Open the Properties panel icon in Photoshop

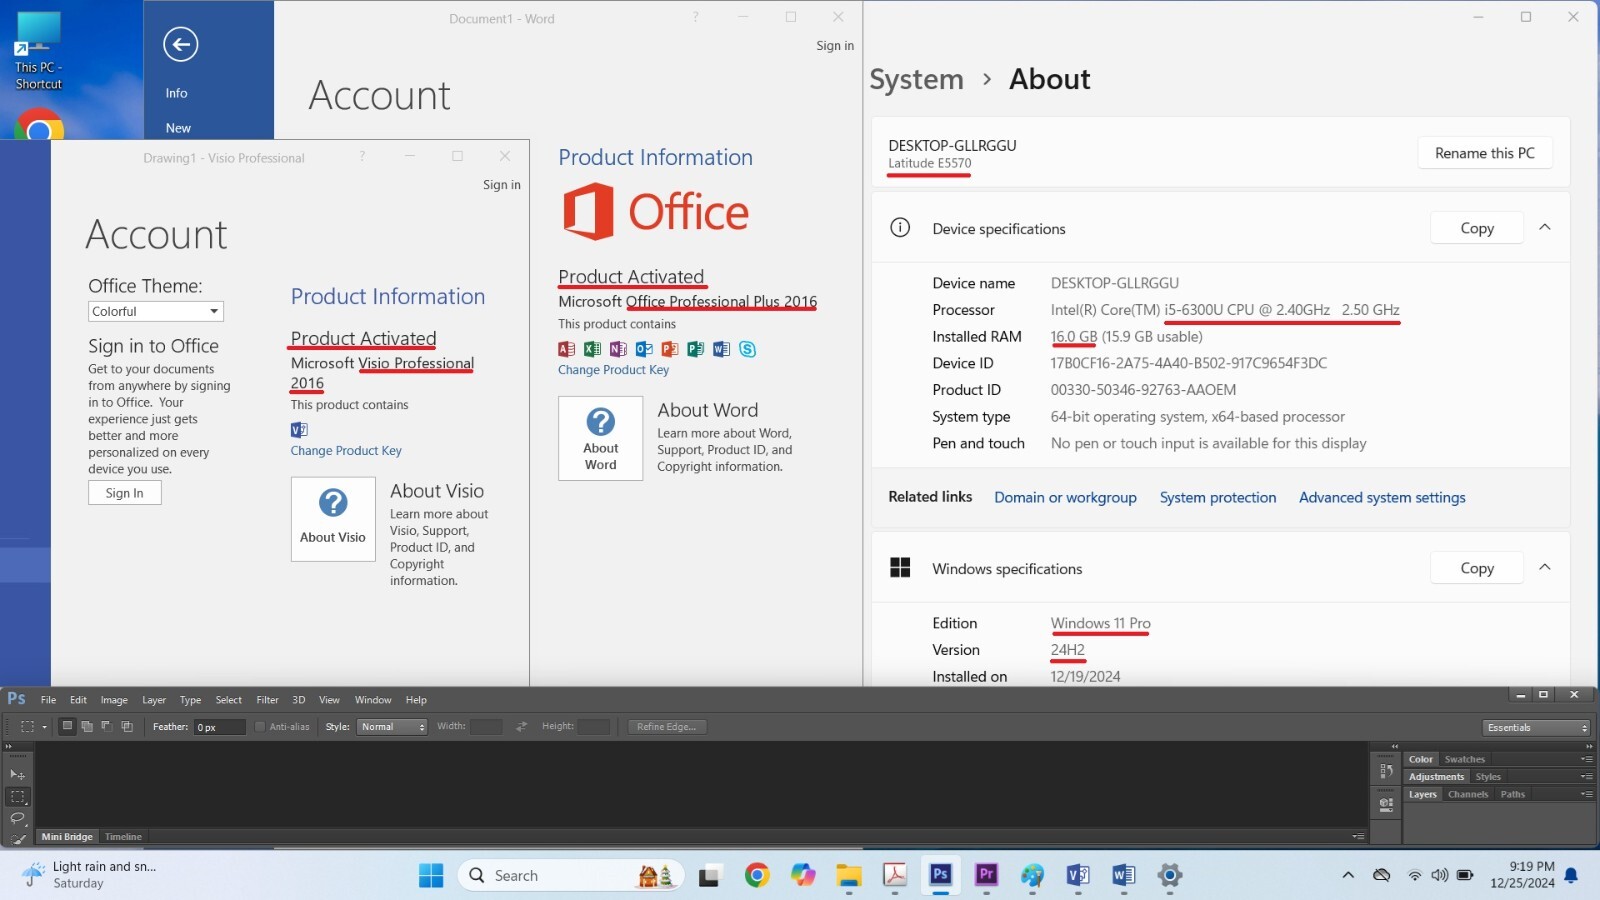coord(1386,804)
